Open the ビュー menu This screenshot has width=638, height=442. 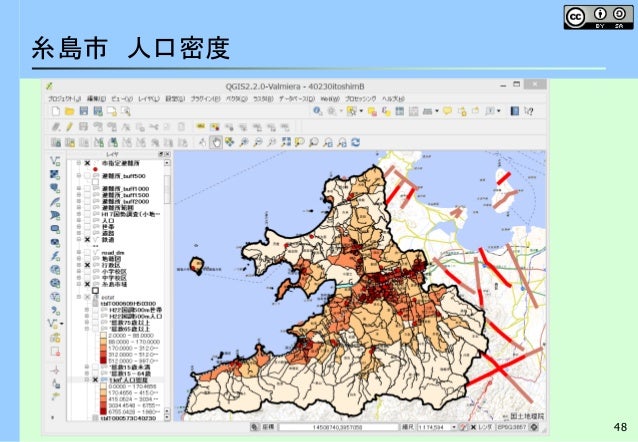(122, 99)
